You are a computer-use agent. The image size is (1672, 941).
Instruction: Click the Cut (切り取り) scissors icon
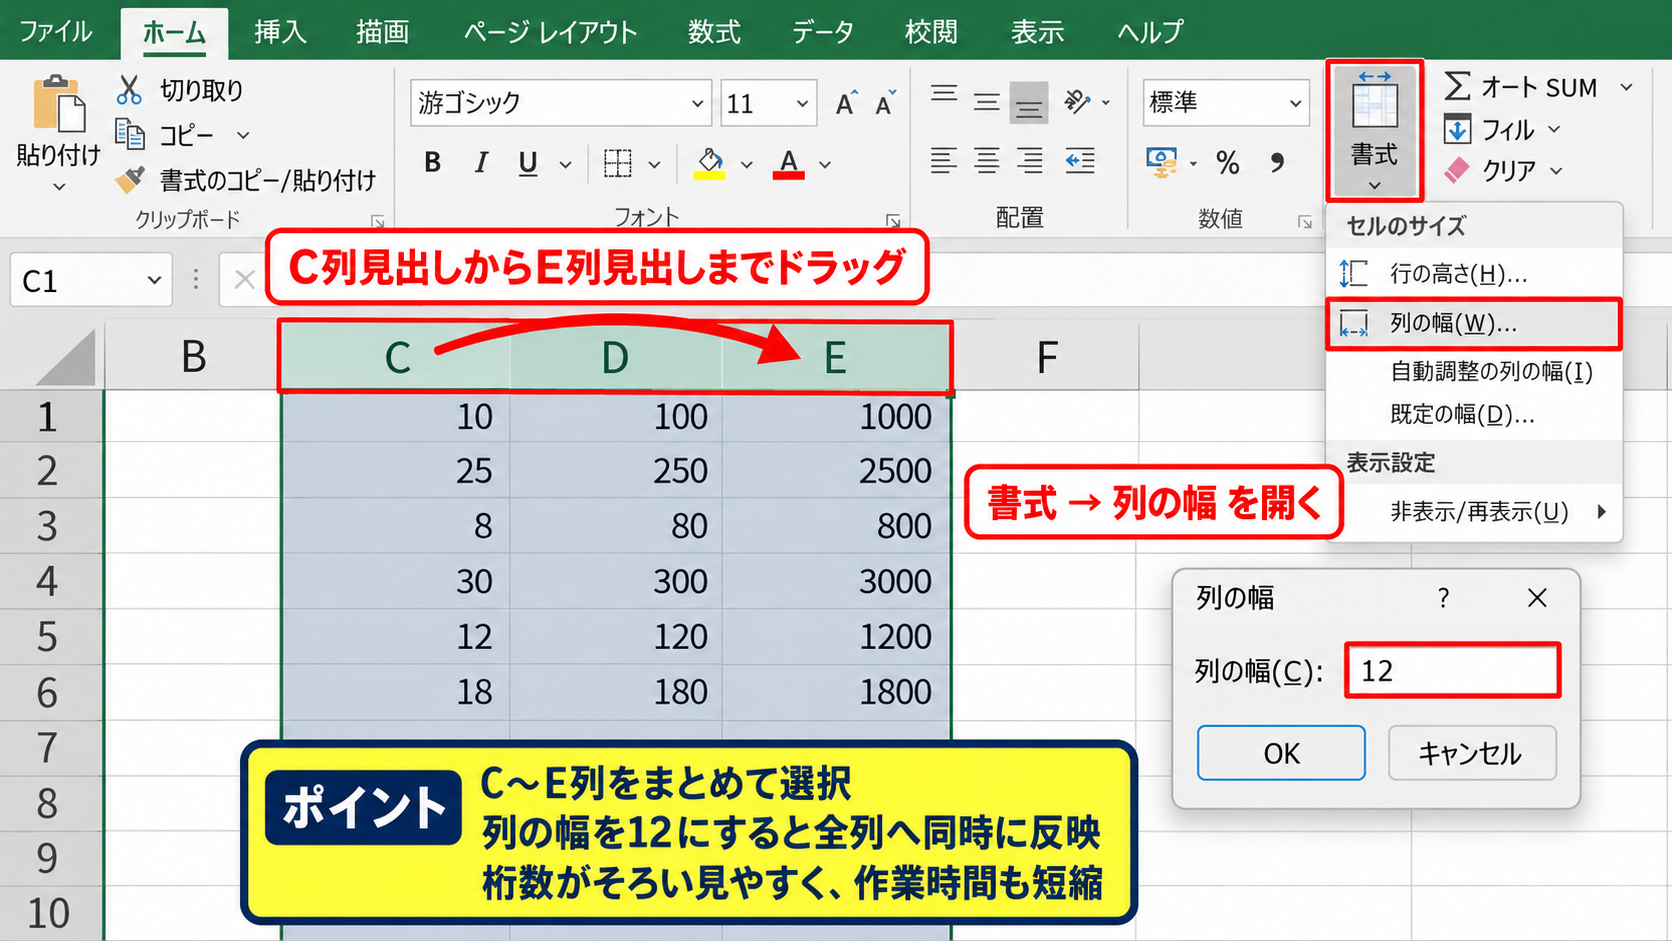(129, 90)
